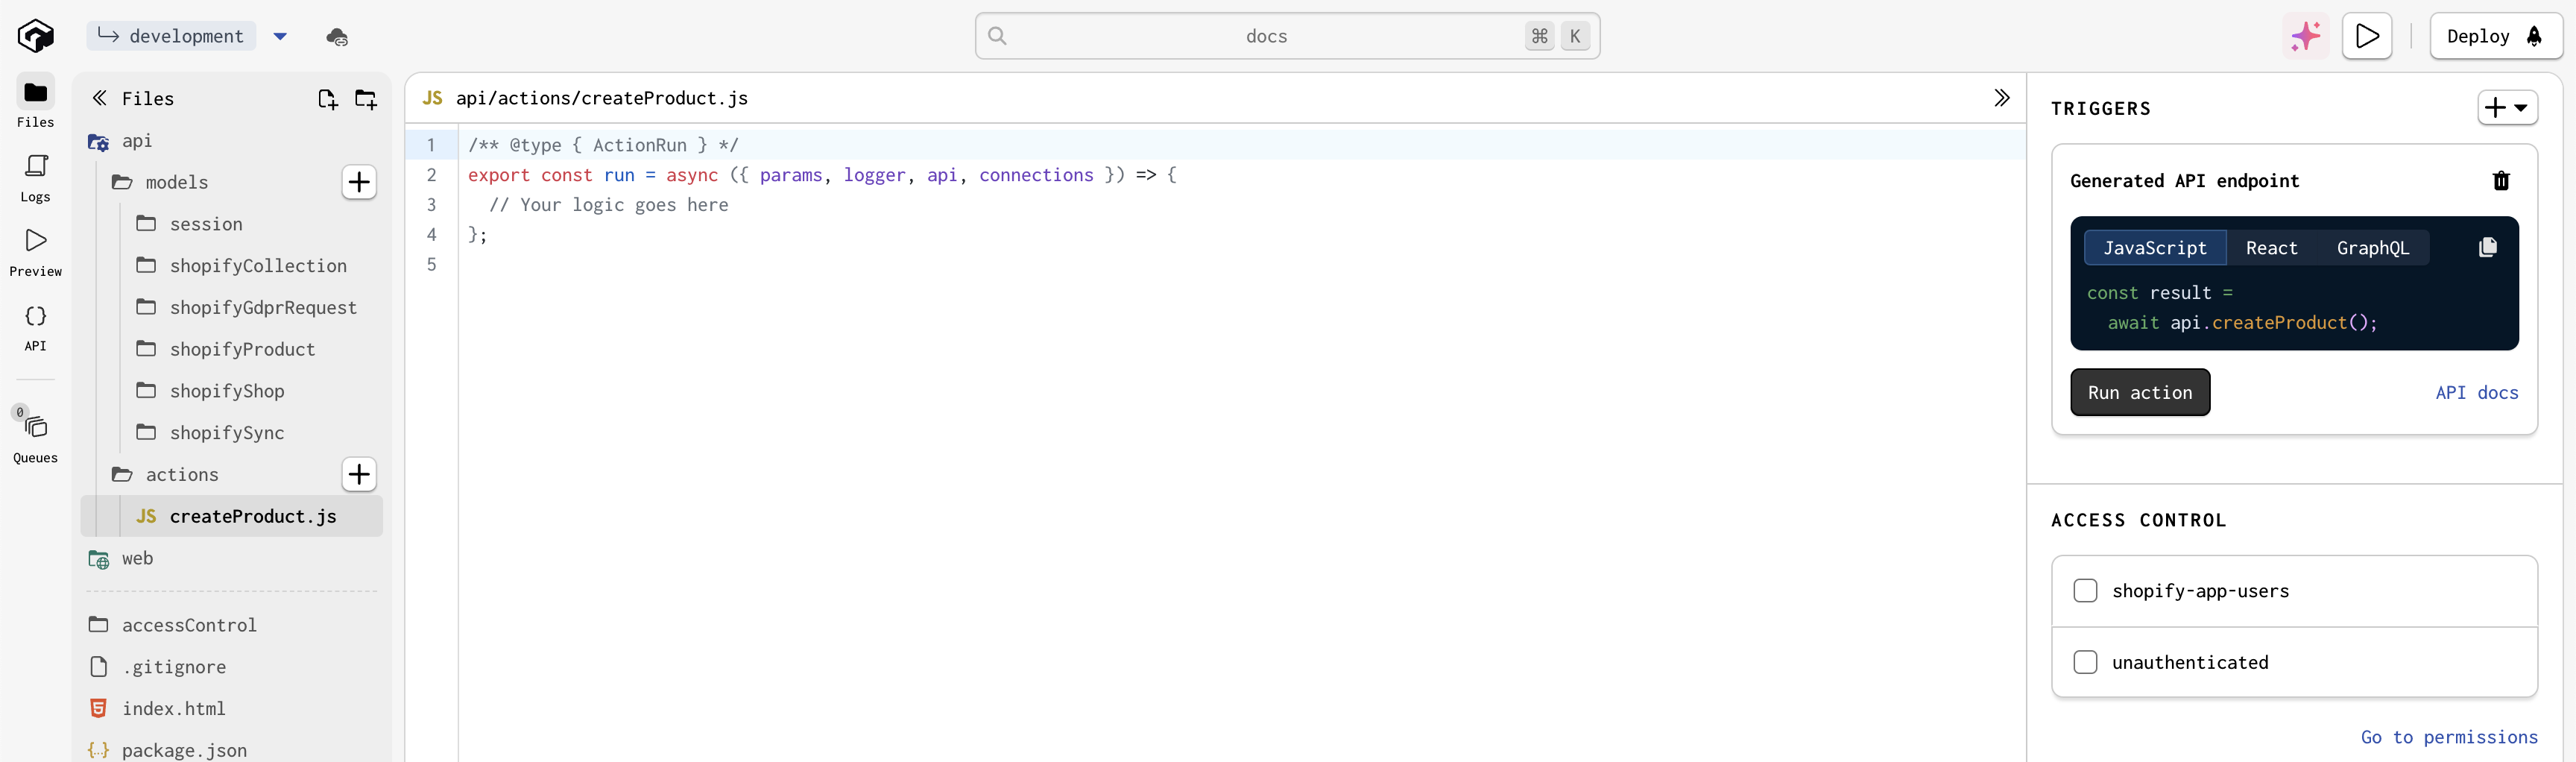Open the add trigger dropdown
This screenshot has width=2576, height=762.
[2507, 108]
